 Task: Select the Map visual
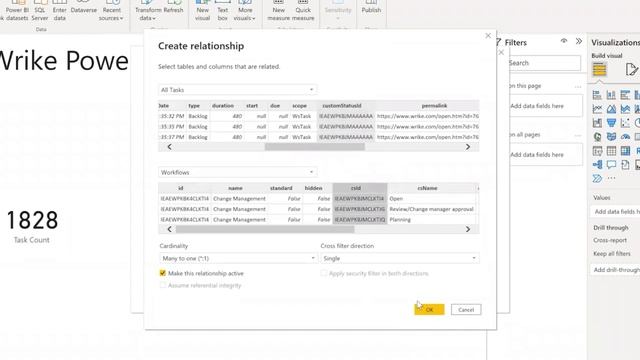tap(597, 137)
